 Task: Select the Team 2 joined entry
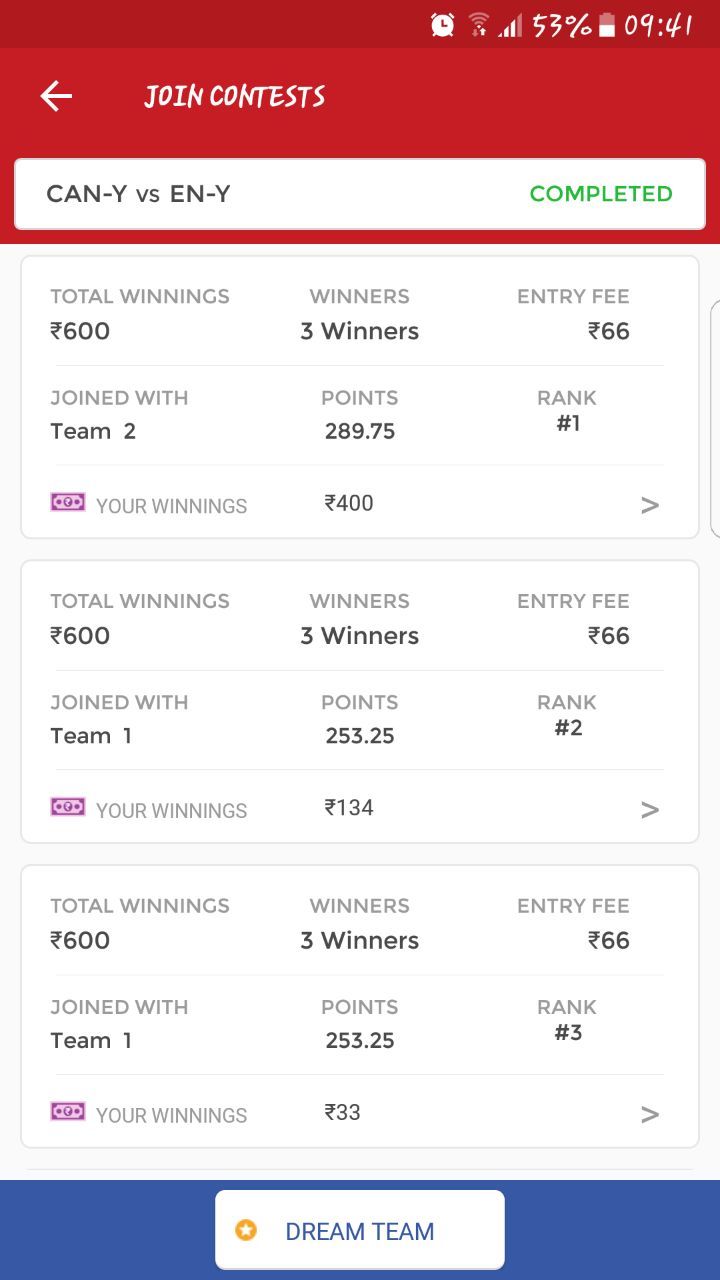93,432
